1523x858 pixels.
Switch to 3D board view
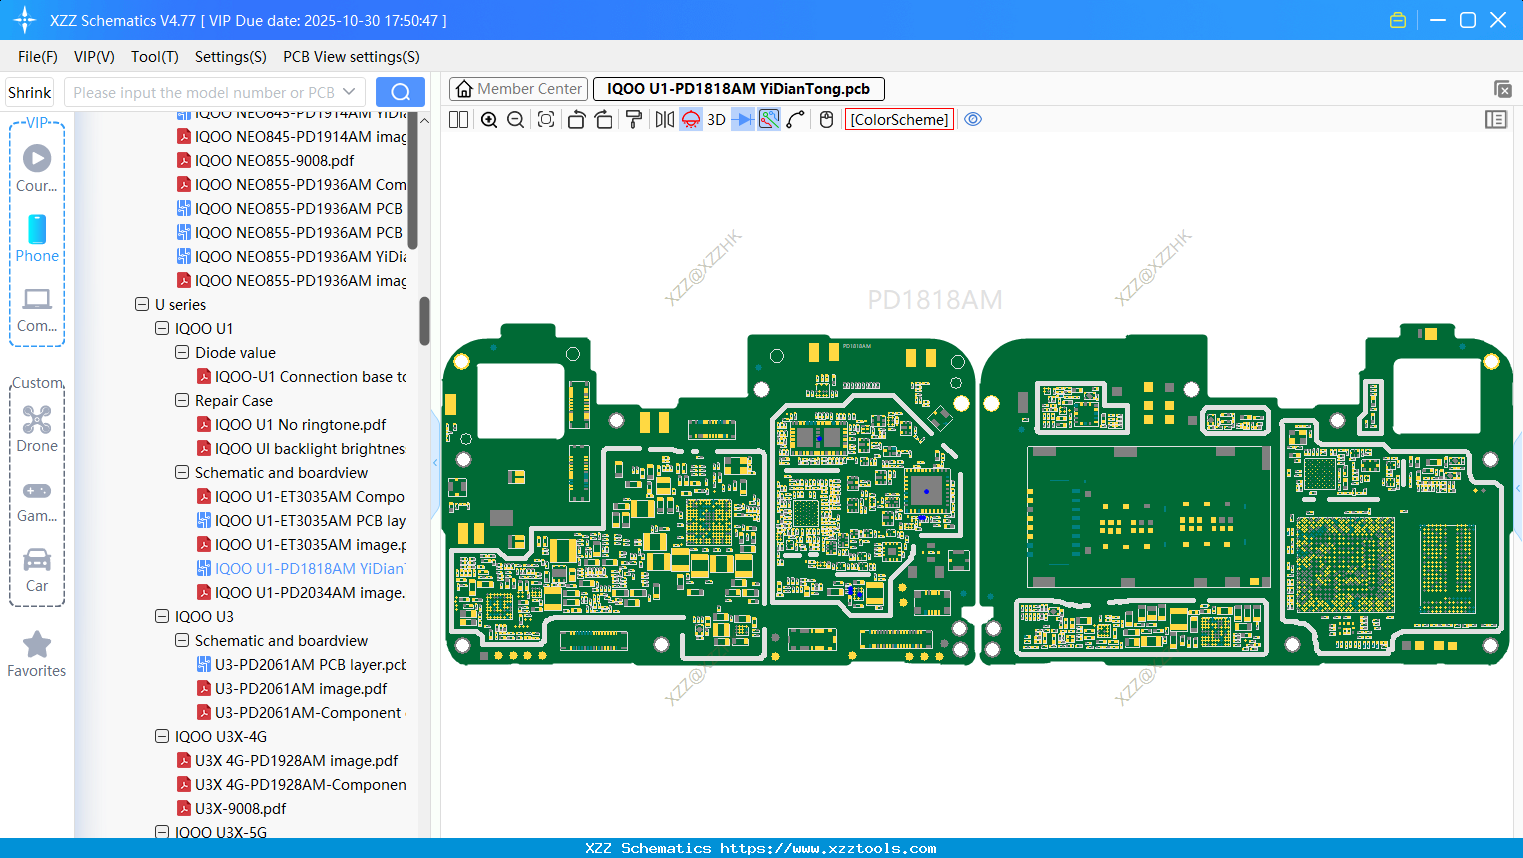coord(716,120)
